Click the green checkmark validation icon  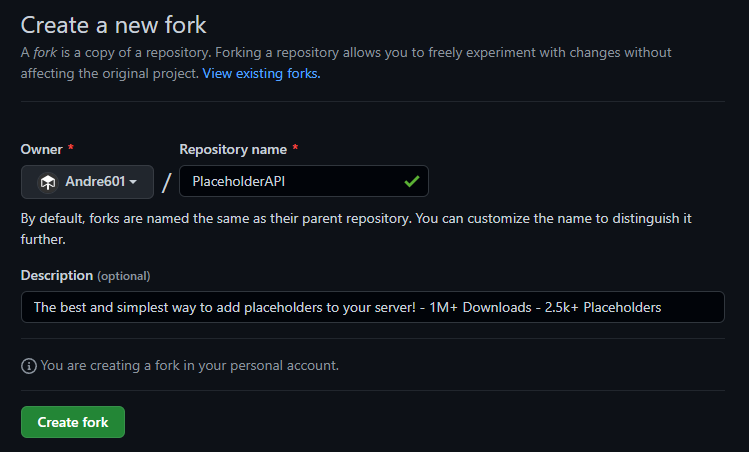click(x=411, y=181)
